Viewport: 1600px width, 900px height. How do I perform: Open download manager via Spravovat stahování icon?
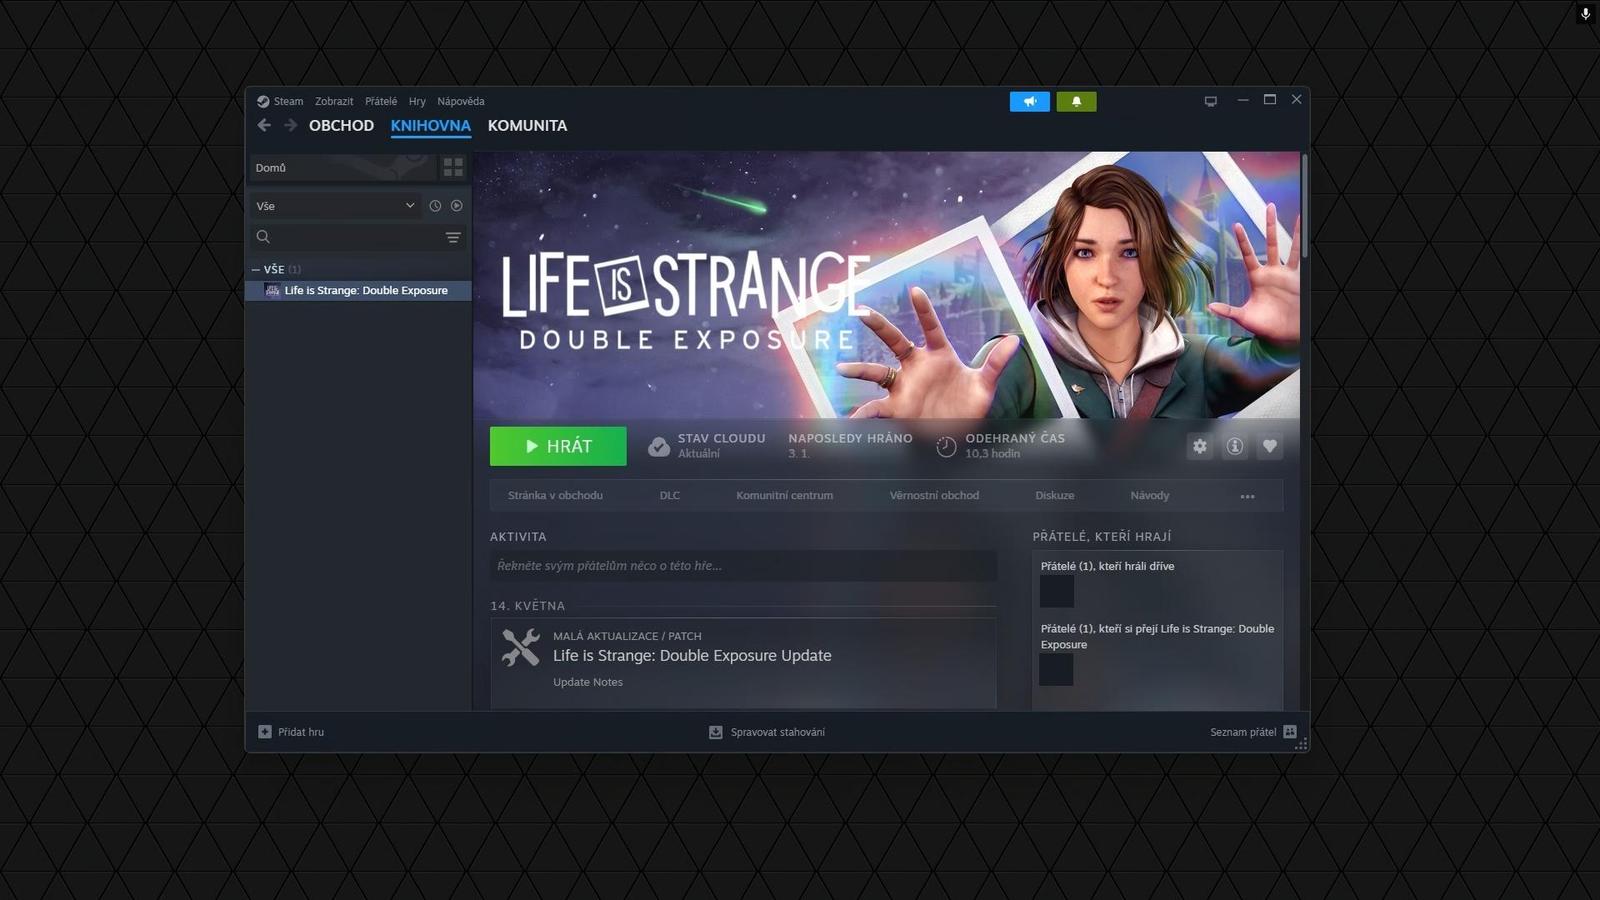pos(715,731)
